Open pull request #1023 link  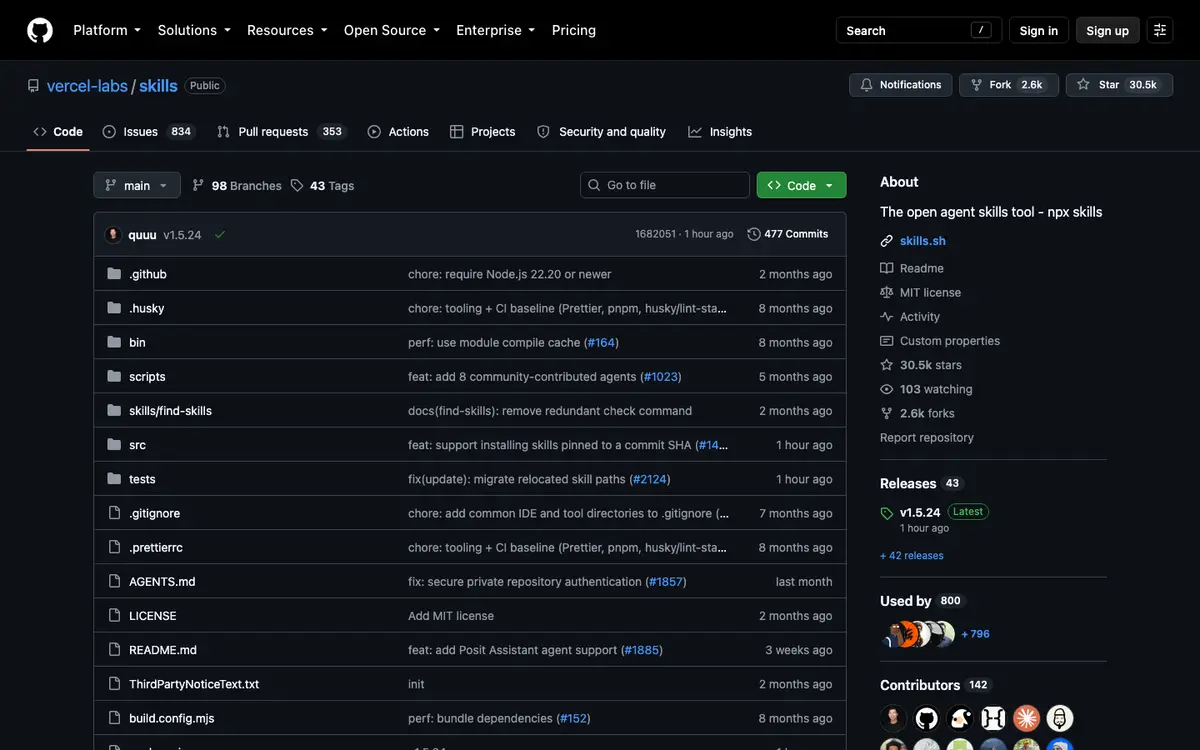point(660,376)
